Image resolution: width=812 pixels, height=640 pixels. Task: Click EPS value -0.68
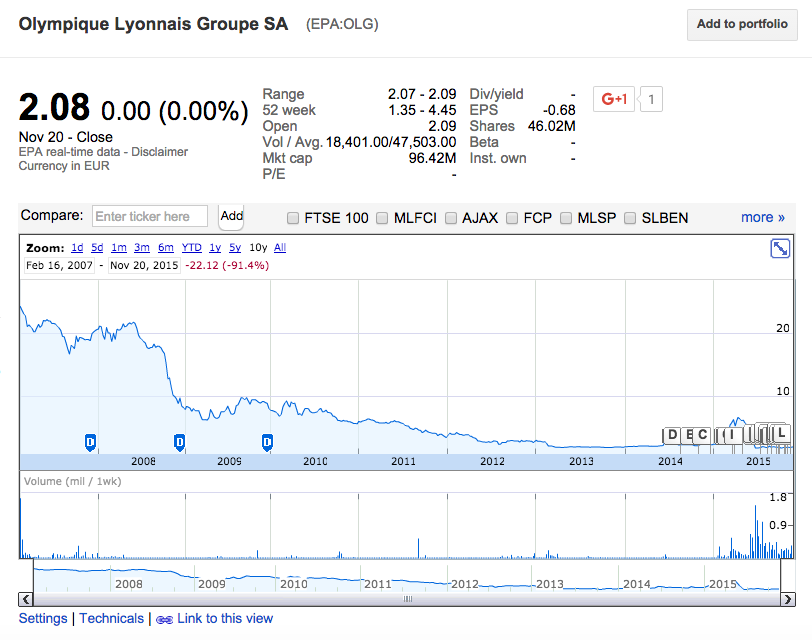coord(559,110)
